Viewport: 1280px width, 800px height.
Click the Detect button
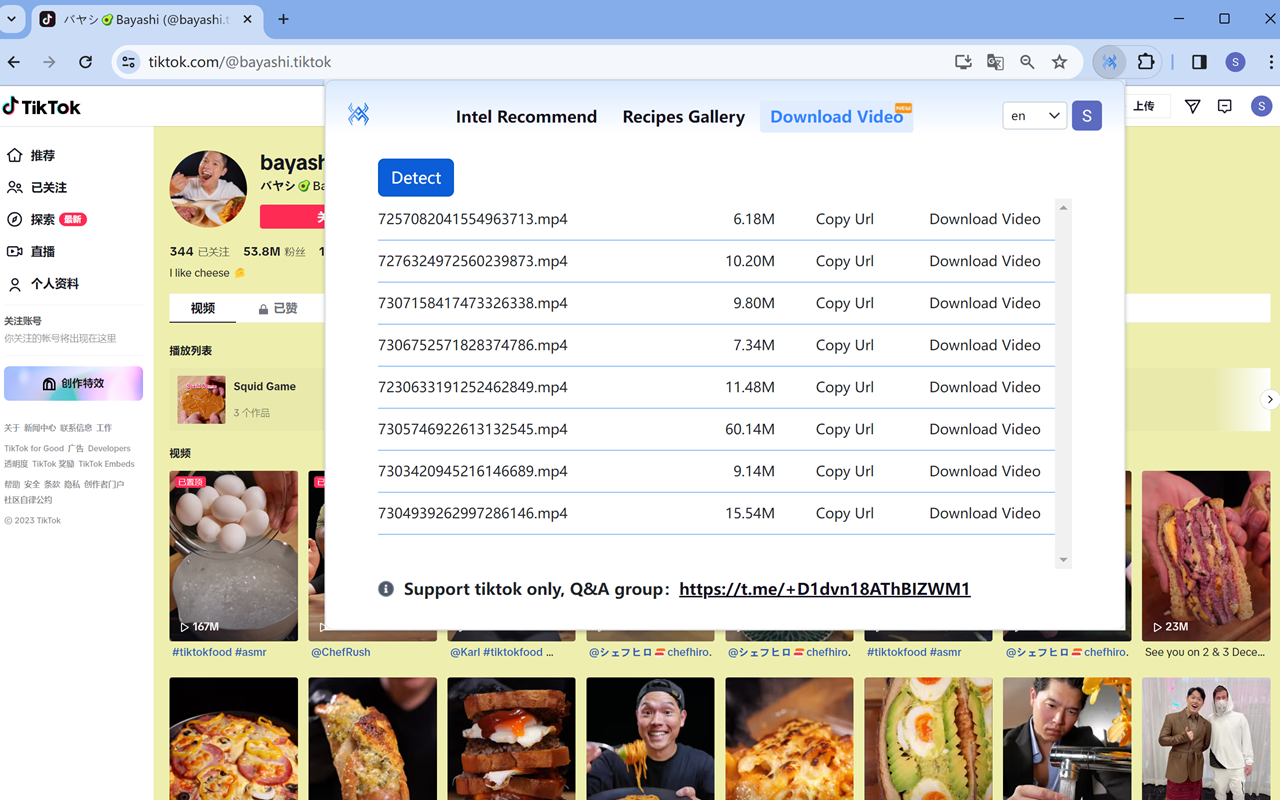click(x=415, y=177)
